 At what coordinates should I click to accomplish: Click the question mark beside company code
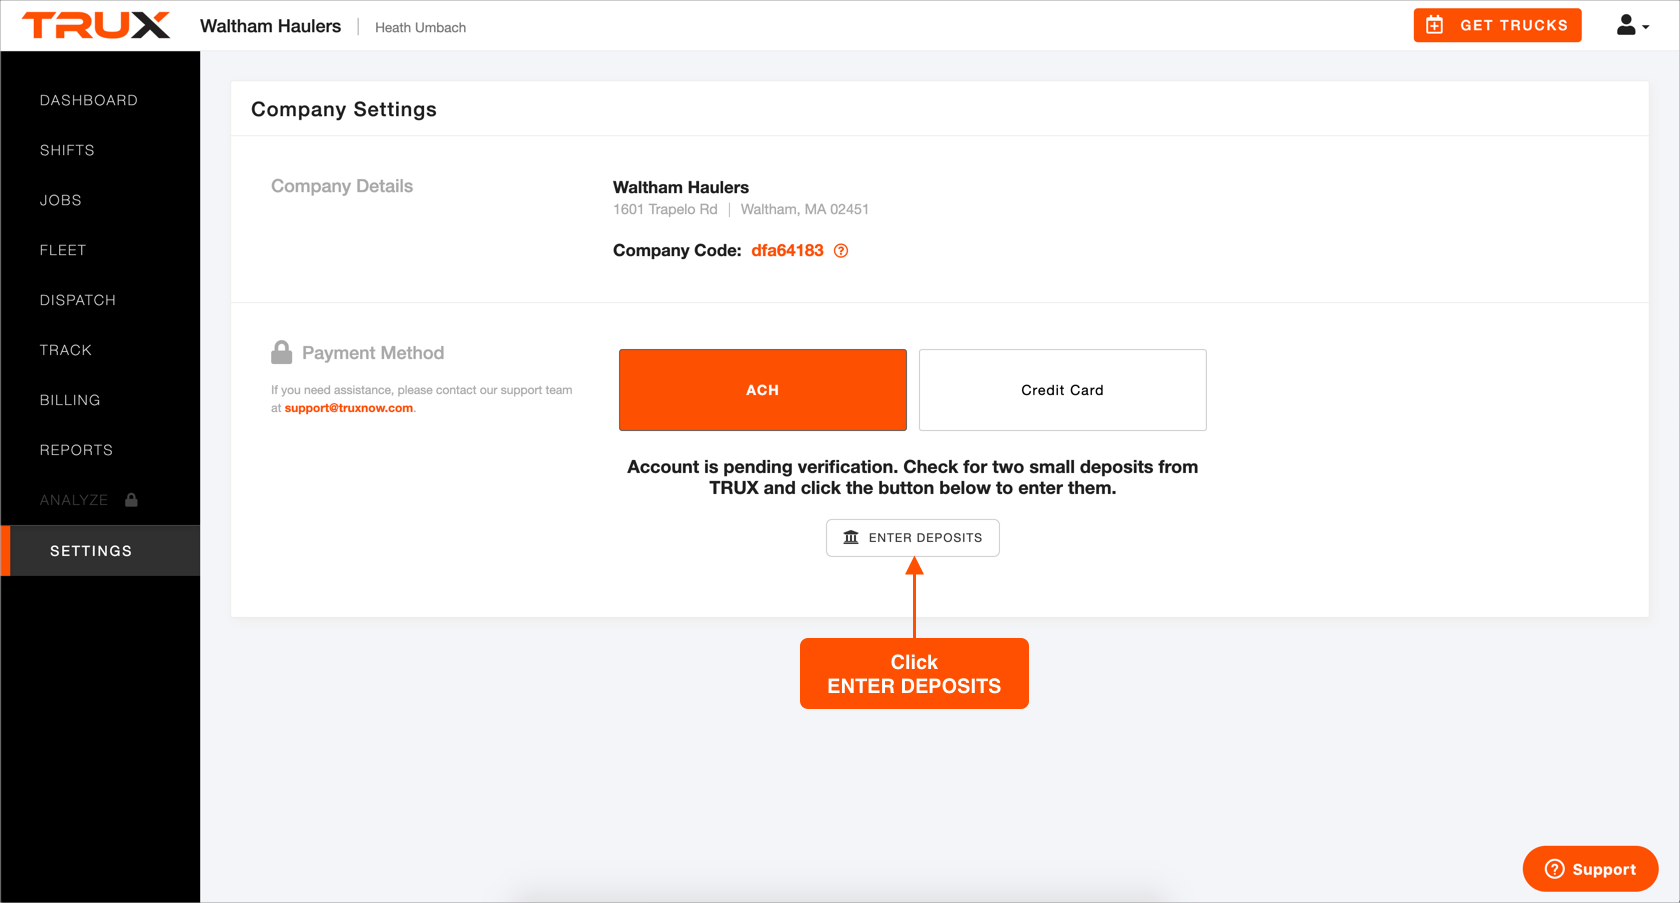[841, 251]
